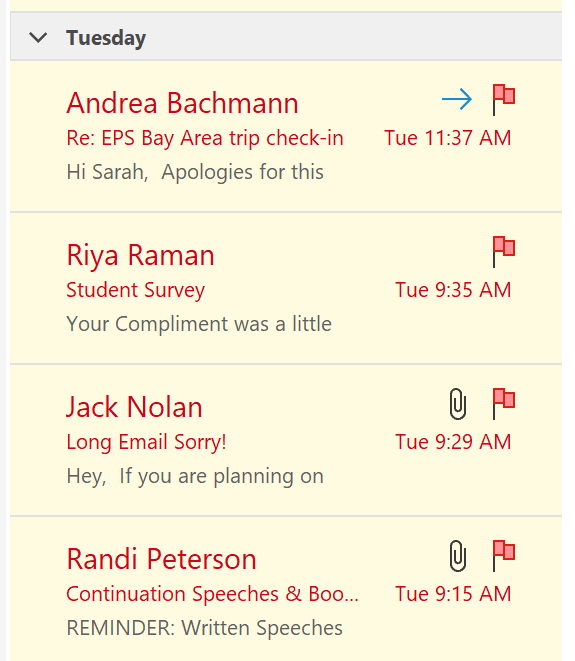This screenshot has height=661, width=575.
Task: Click the preview text "REMINDER: Written Speeches"
Action: point(204,628)
